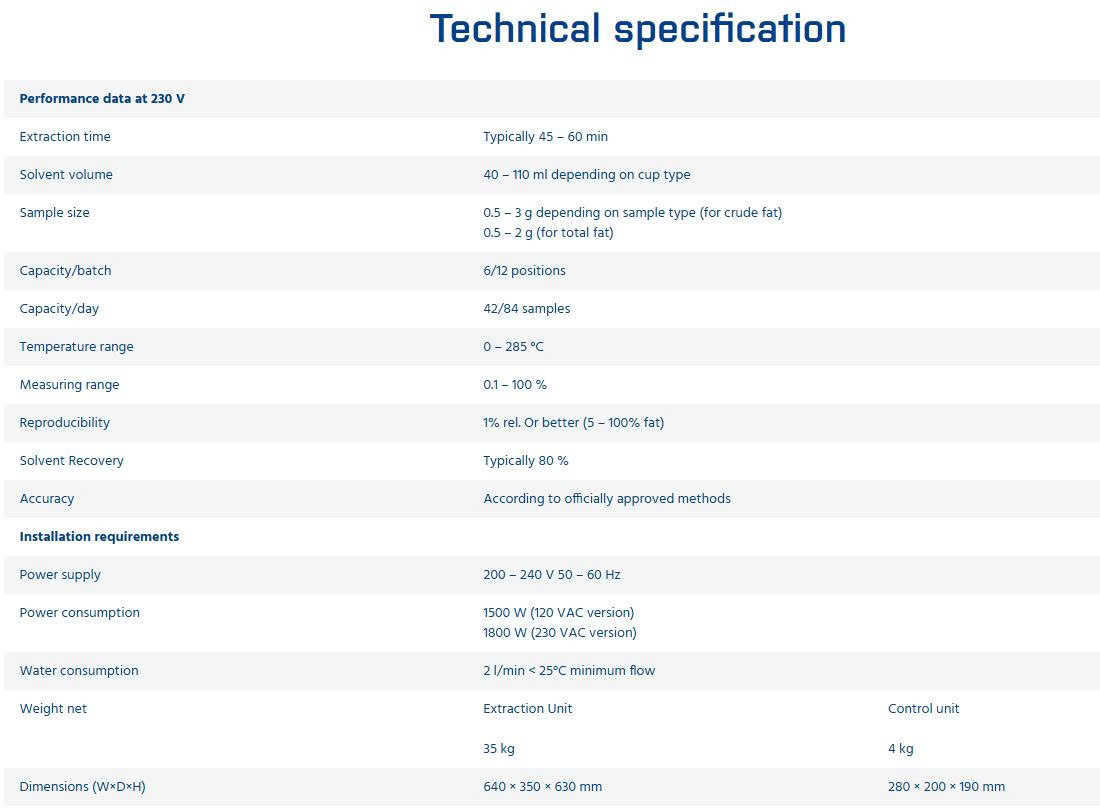Click 'According to officially approved methods' text
The image size is (1100, 812).
coord(607,499)
